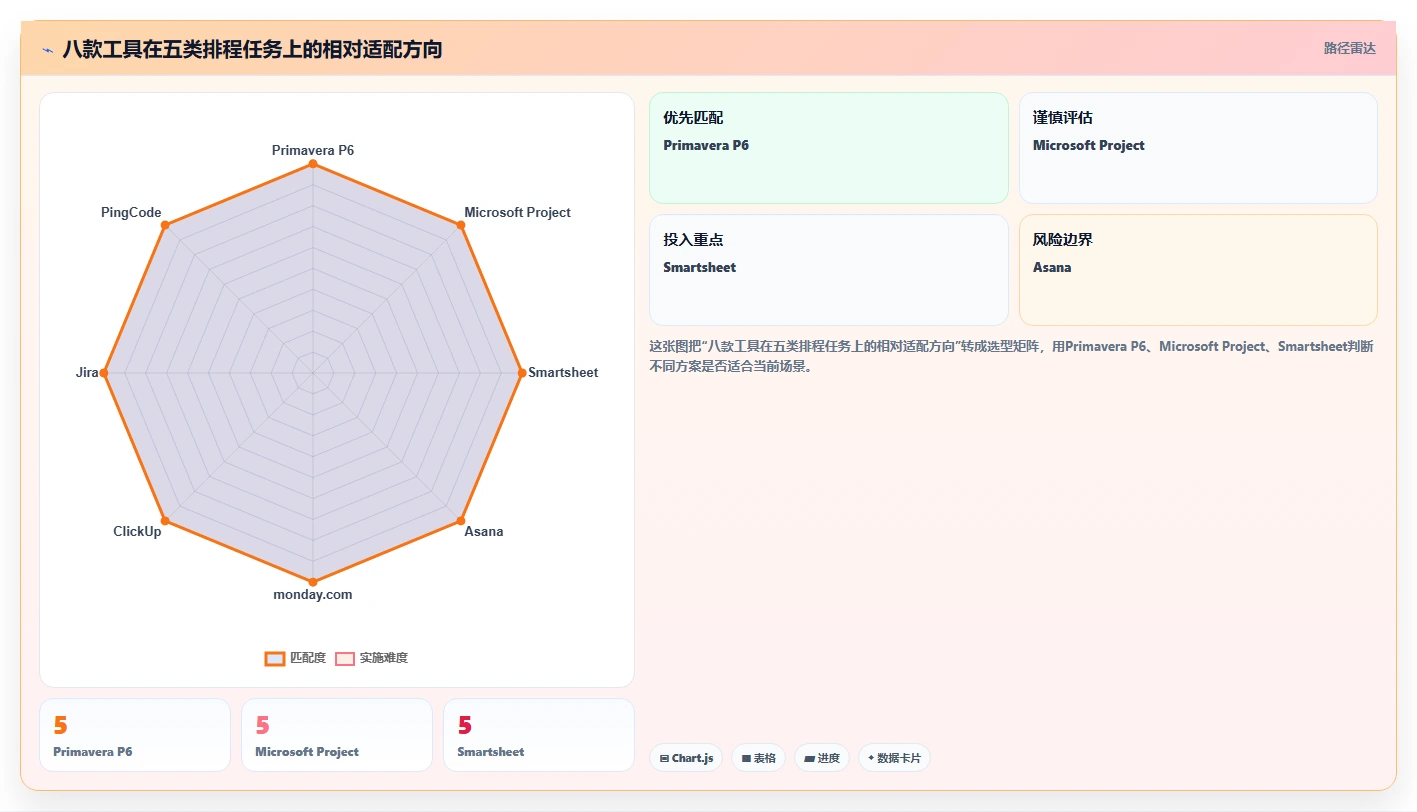Click the Microsoft Project radar data point

pyautogui.click(x=461, y=225)
